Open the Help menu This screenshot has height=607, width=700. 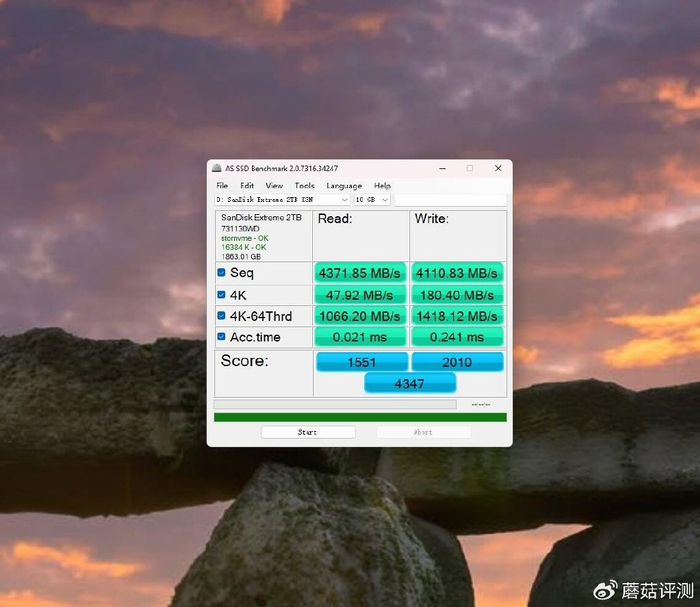pyautogui.click(x=382, y=186)
